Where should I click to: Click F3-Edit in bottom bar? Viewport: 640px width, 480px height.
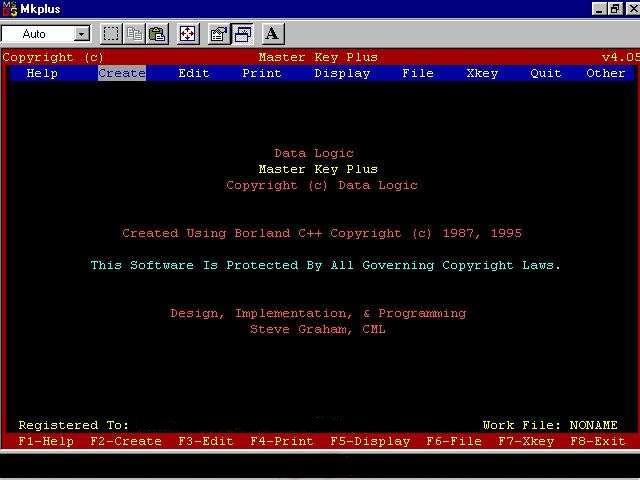click(x=206, y=441)
